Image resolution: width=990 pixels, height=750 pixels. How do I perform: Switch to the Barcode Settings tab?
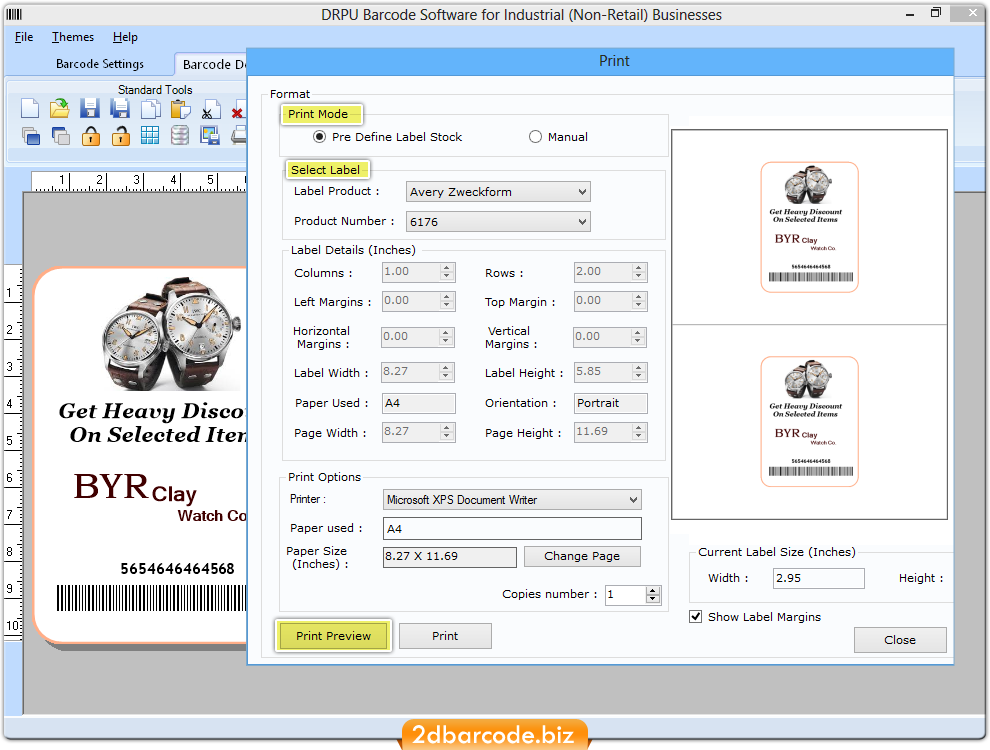coord(100,64)
